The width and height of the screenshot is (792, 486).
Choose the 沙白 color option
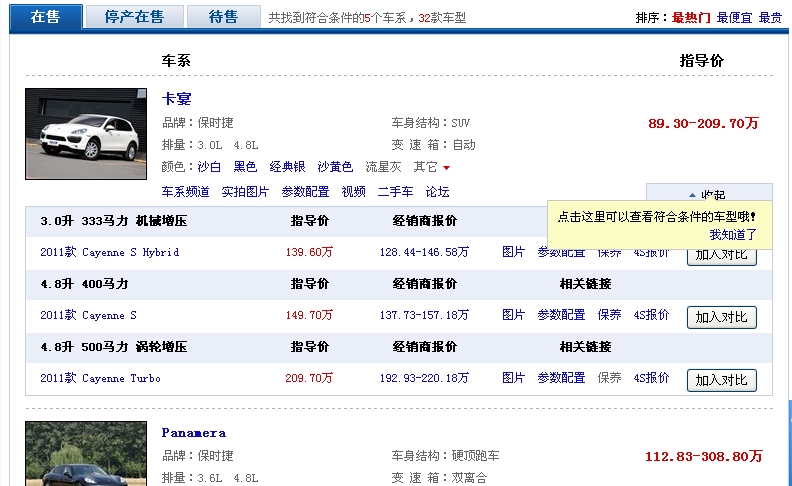[209, 167]
